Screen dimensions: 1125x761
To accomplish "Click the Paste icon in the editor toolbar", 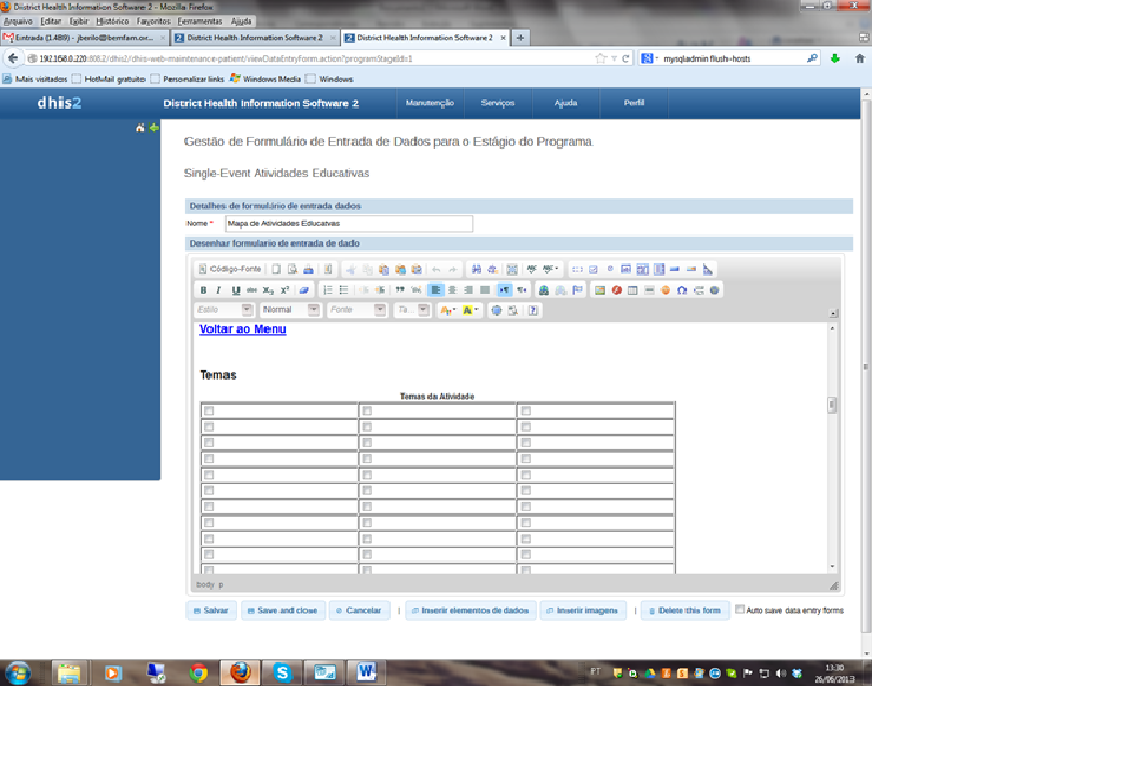I will click(384, 270).
